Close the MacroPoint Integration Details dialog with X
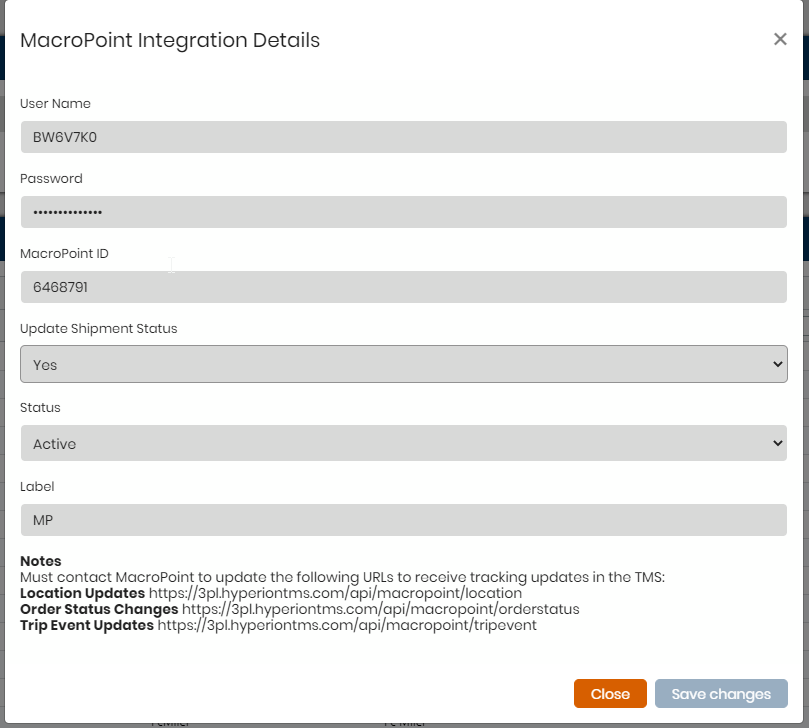The width and height of the screenshot is (809, 728). pos(780,39)
